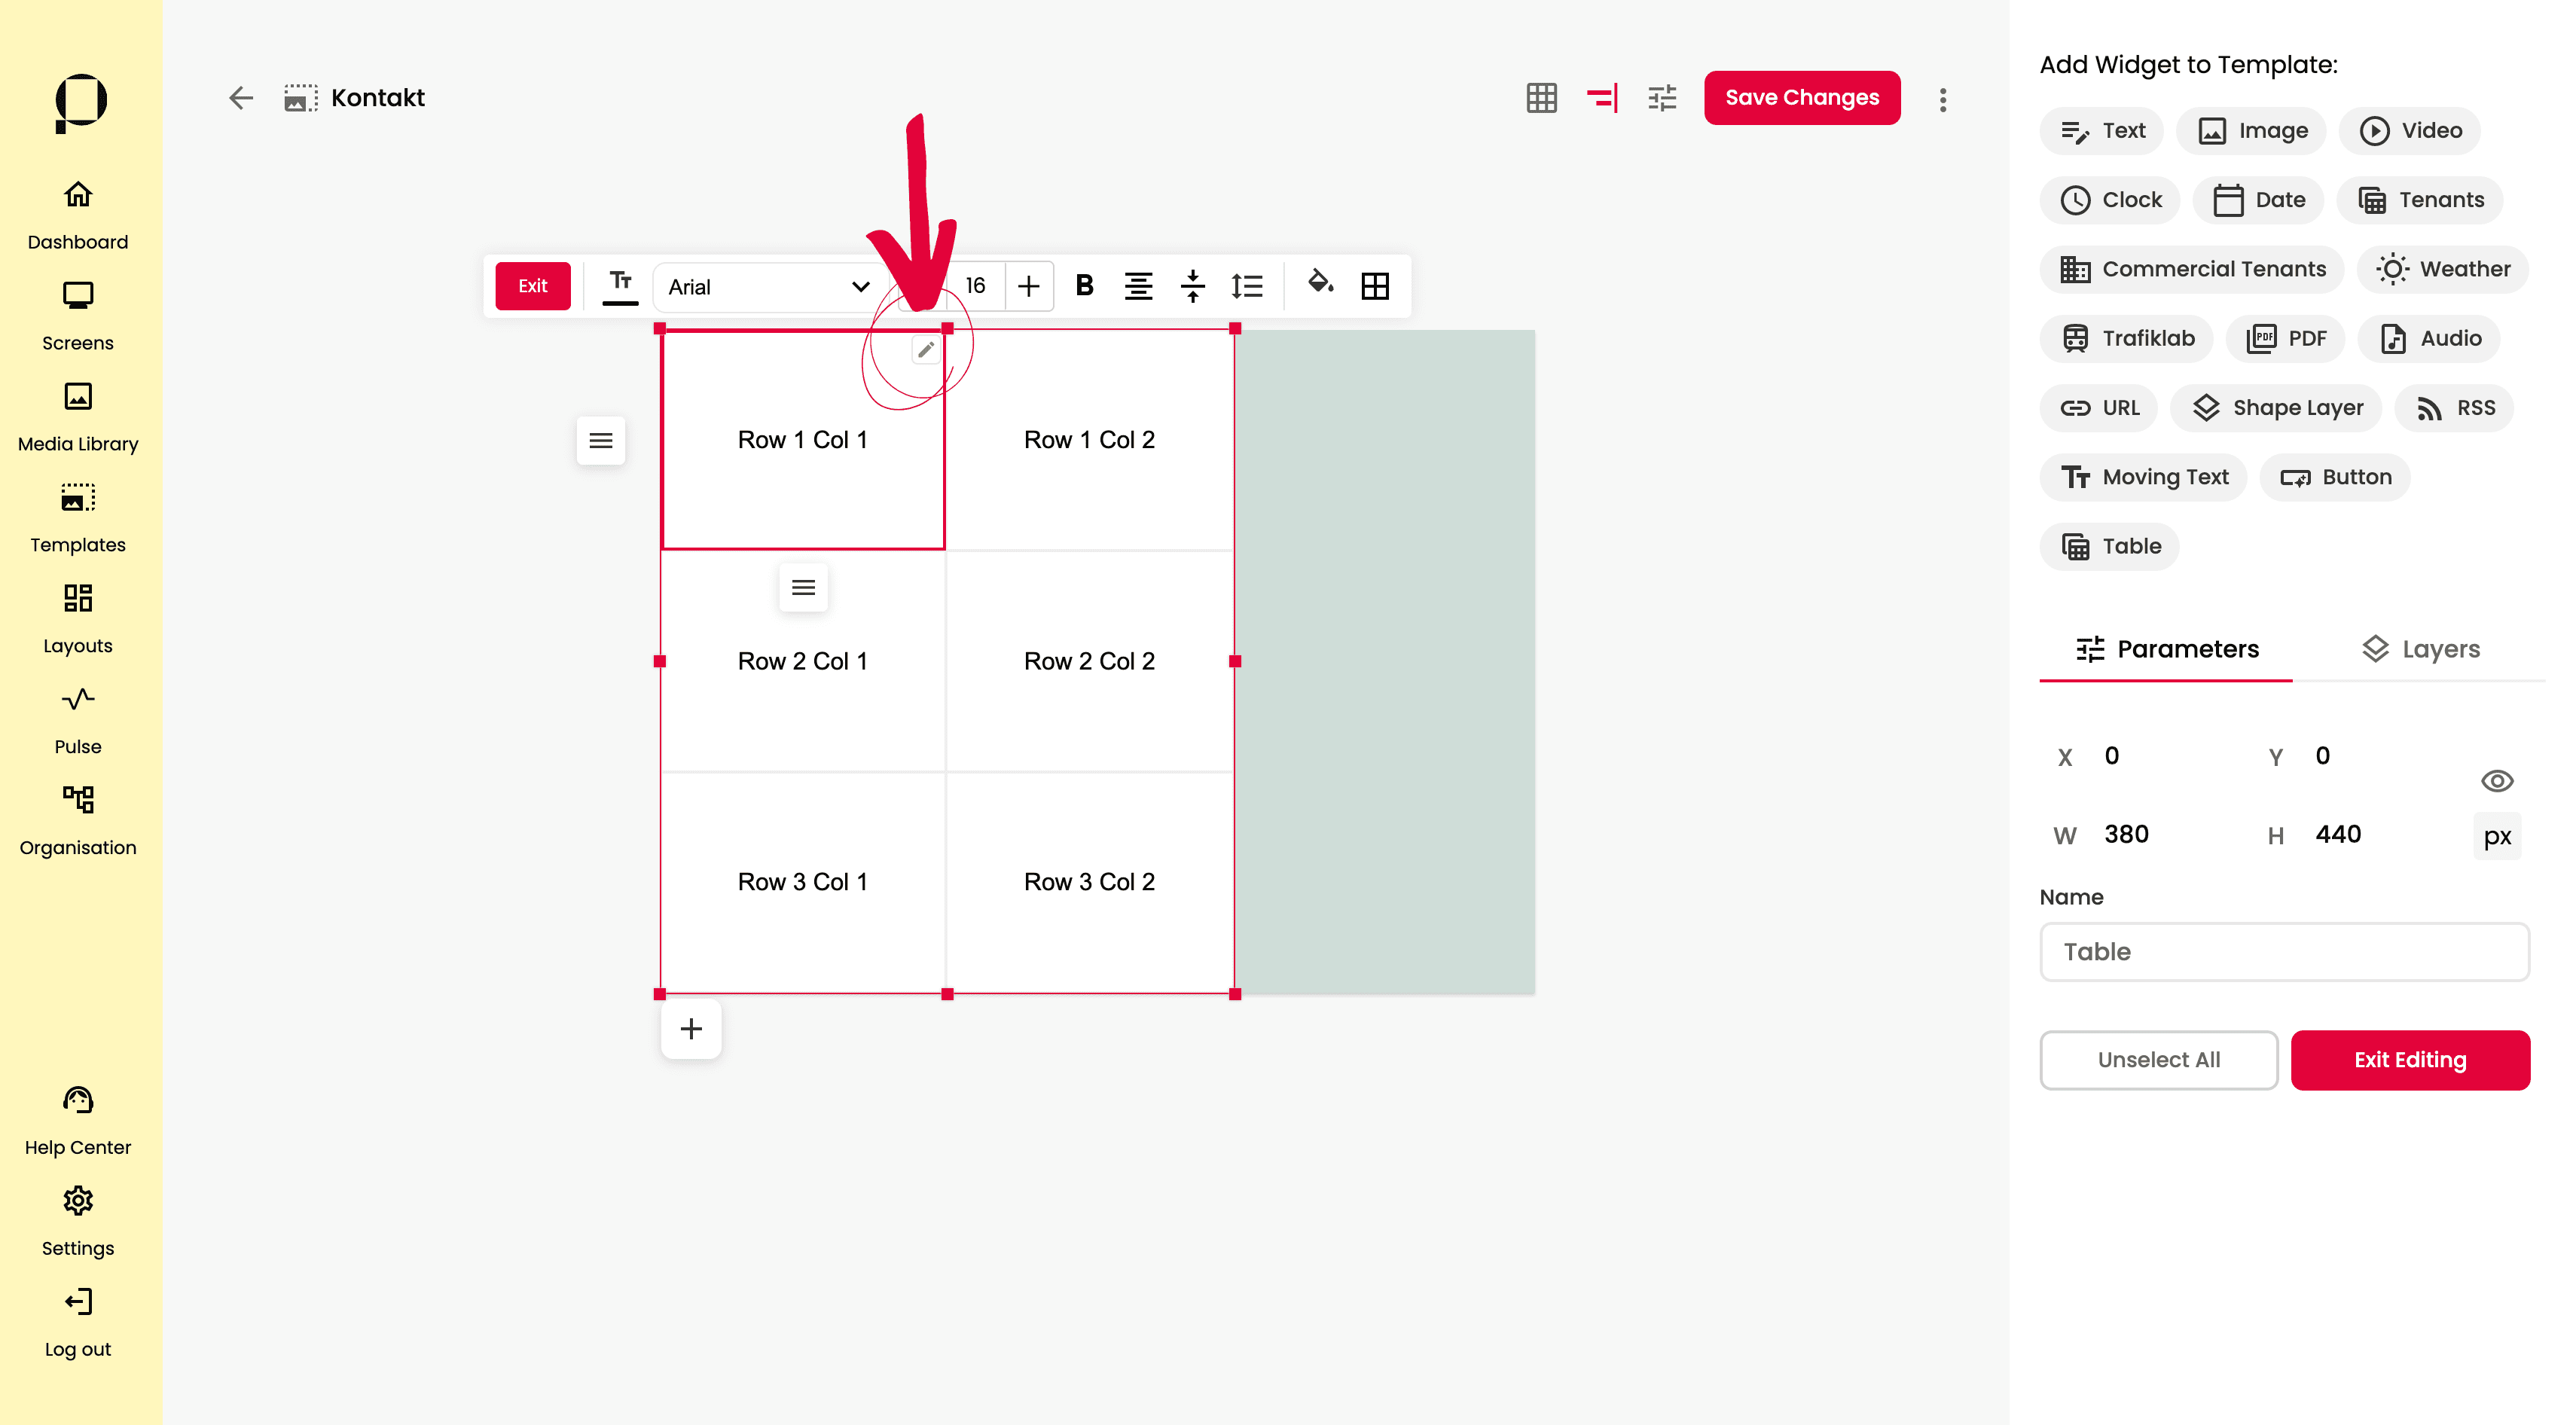Screen dimensions: 2576x1425
Task: Switch to the Layers tab
Action: (2420, 649)
